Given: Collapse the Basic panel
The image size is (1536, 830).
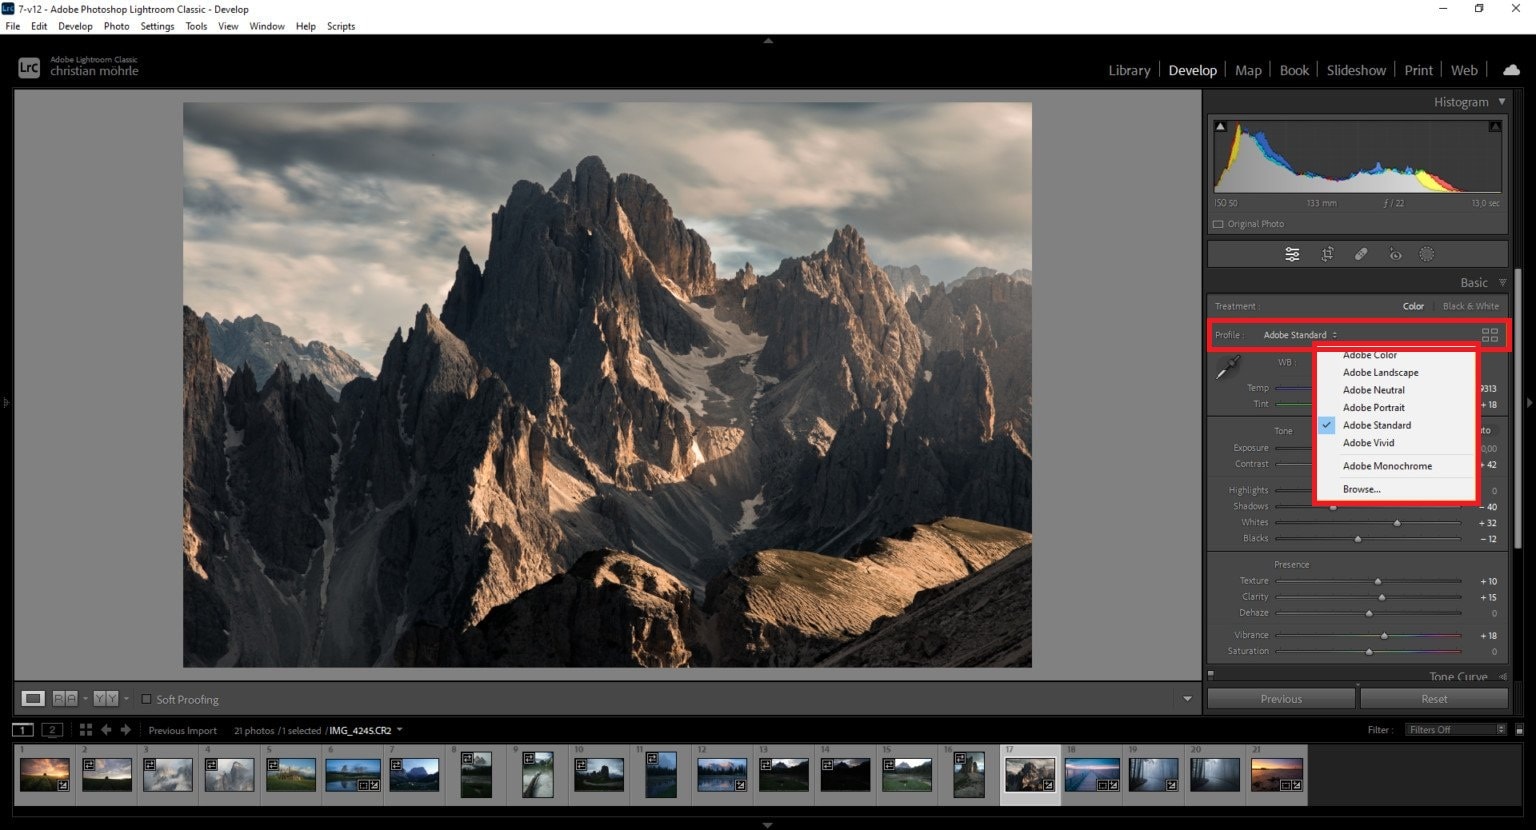Looking at the screenshot, I should tap(1502, 283).
